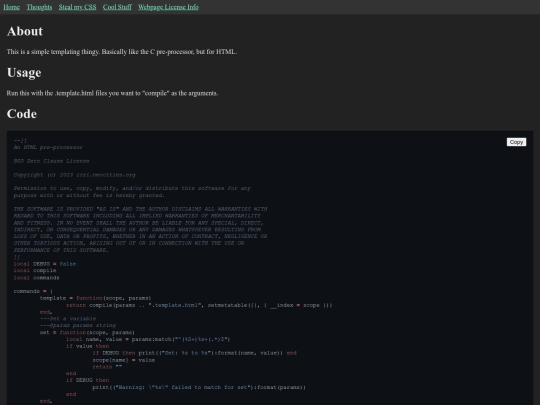Click the 'simple templating thingy' description sentence
540x405 pixels.
click(122, 52)
